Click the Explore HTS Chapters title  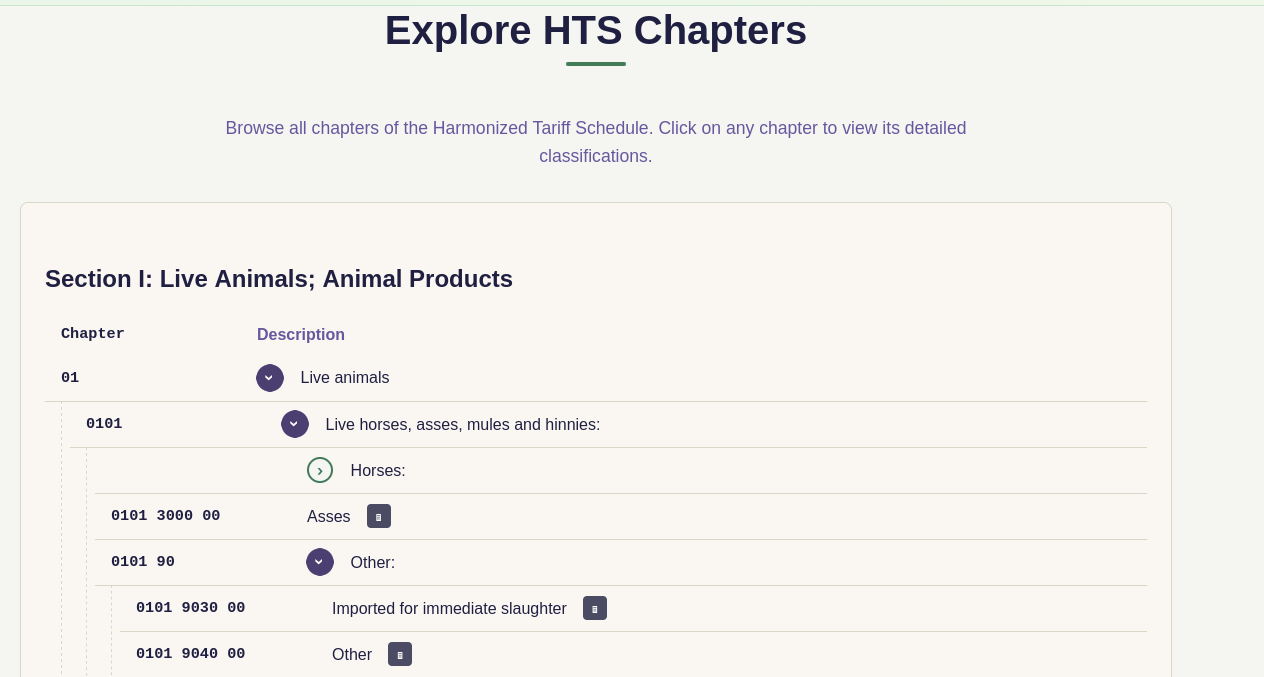coord(596,30)
